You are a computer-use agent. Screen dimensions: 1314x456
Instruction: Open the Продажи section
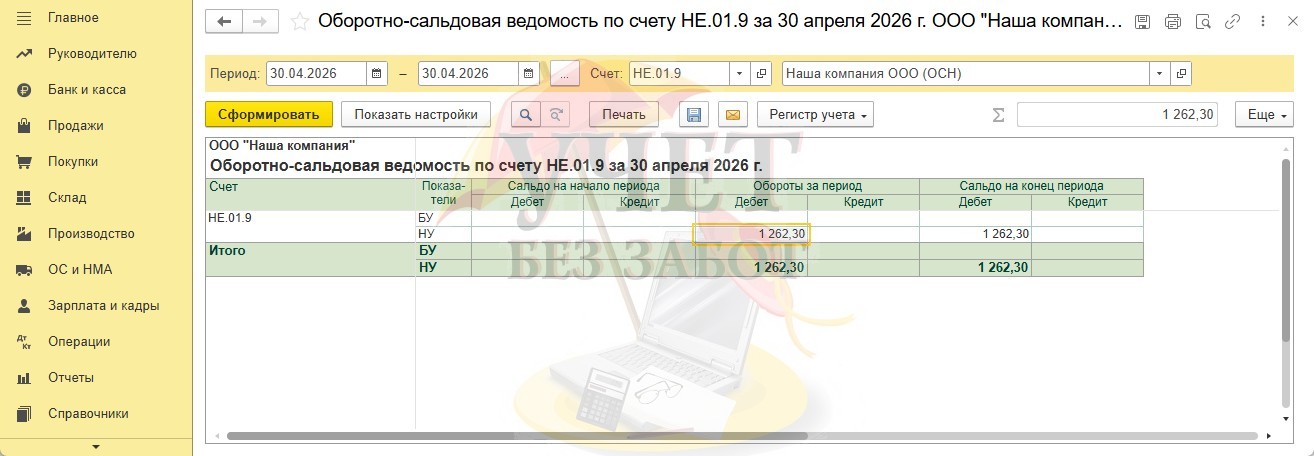76,126
